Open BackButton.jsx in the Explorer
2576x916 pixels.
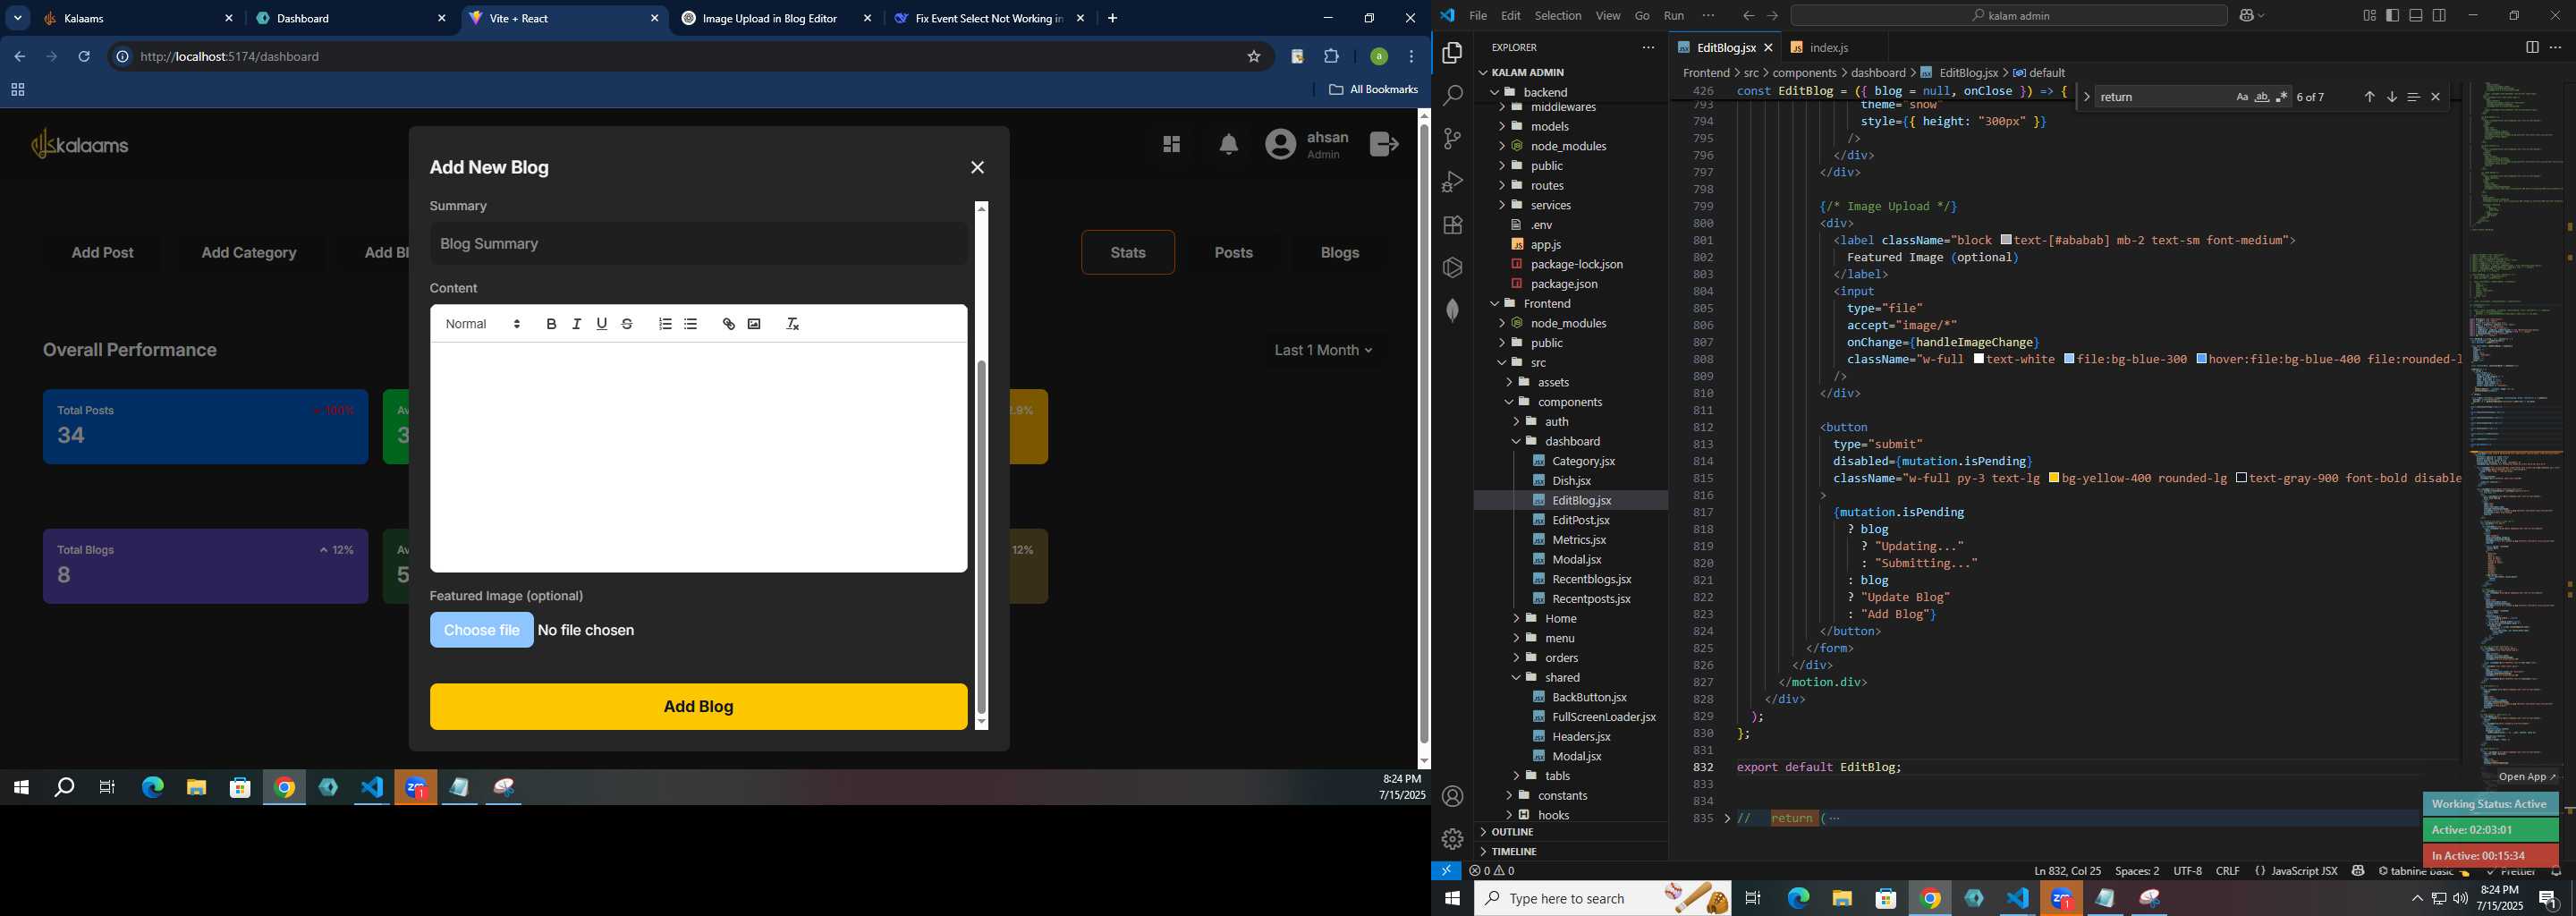coord(1589,698)
